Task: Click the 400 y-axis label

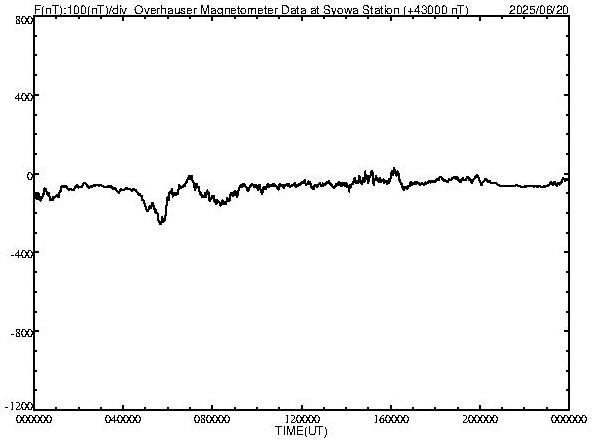Action: pyautogui.click(x=24, y=97)
